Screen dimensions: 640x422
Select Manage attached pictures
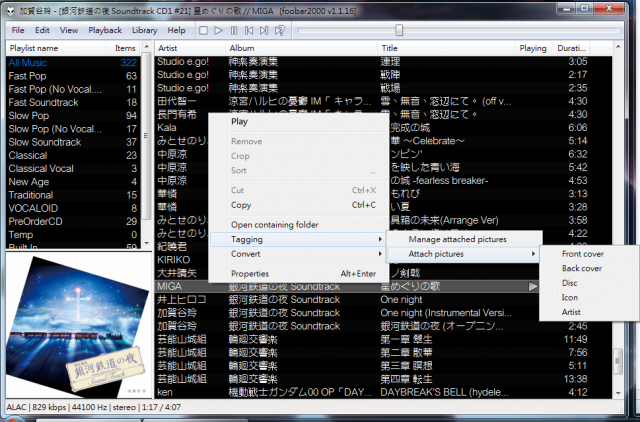click(464, 240)
